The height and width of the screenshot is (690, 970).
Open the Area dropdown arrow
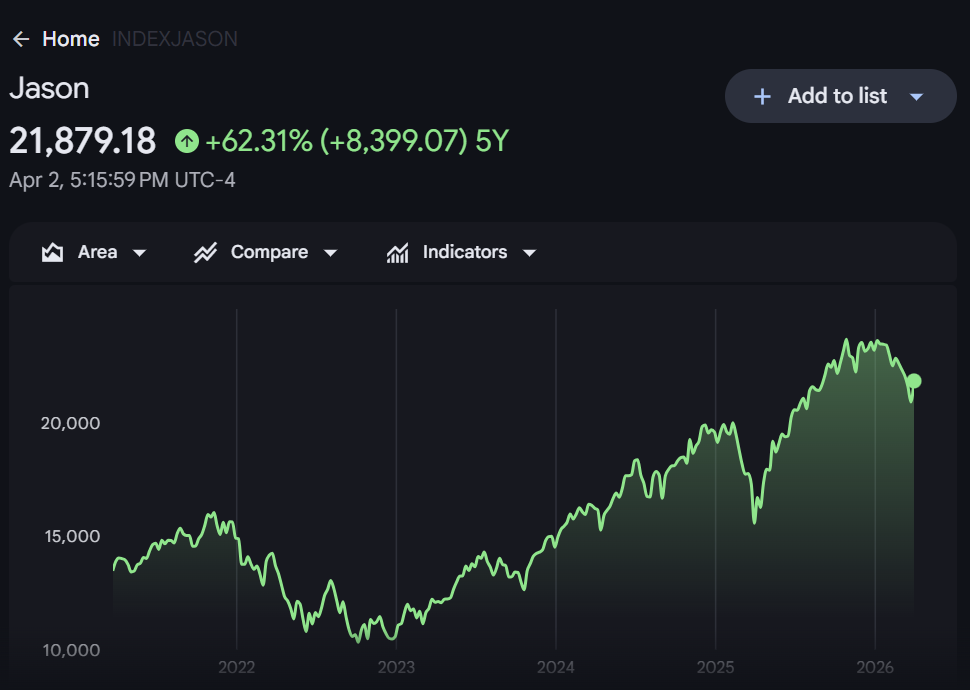(x=139, y=253)
